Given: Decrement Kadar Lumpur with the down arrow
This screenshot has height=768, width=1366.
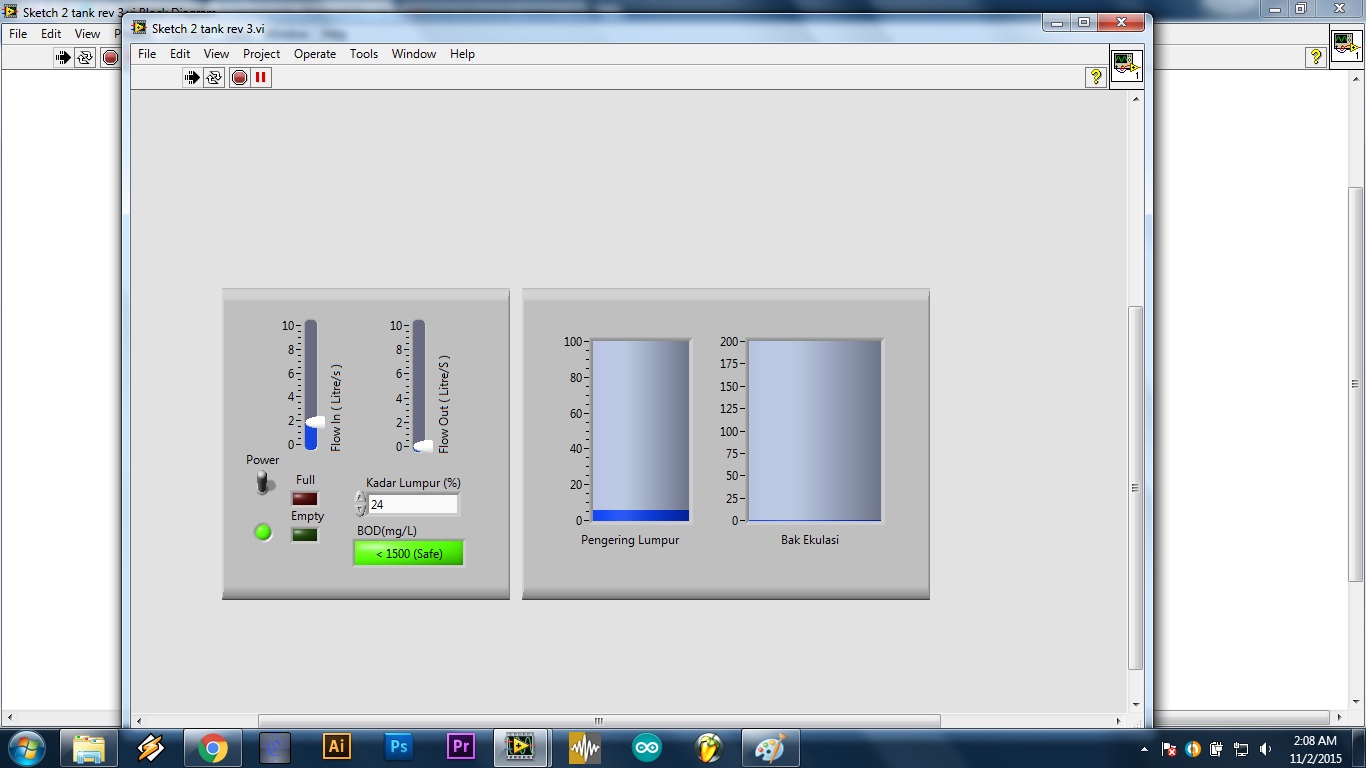Looking at the screenshot, I should coord(360,510).
